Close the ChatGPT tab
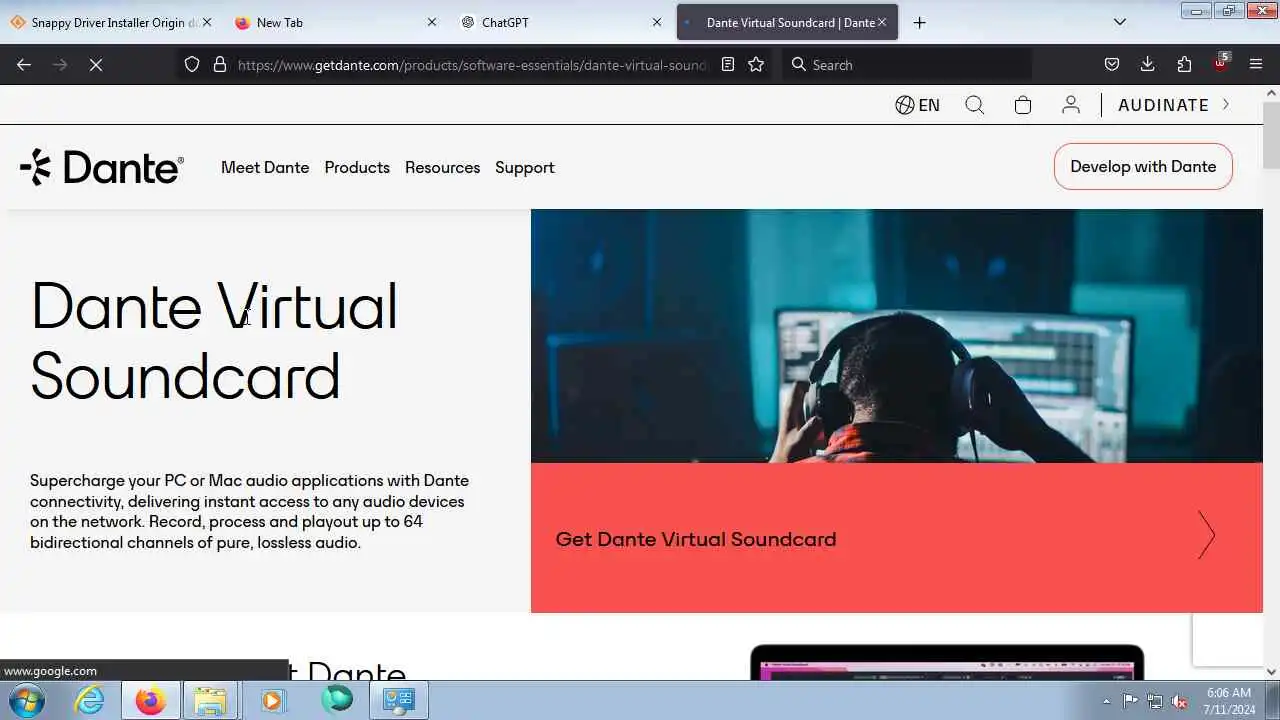Viewport: 1280px width, 720px height. pos(657,22)
